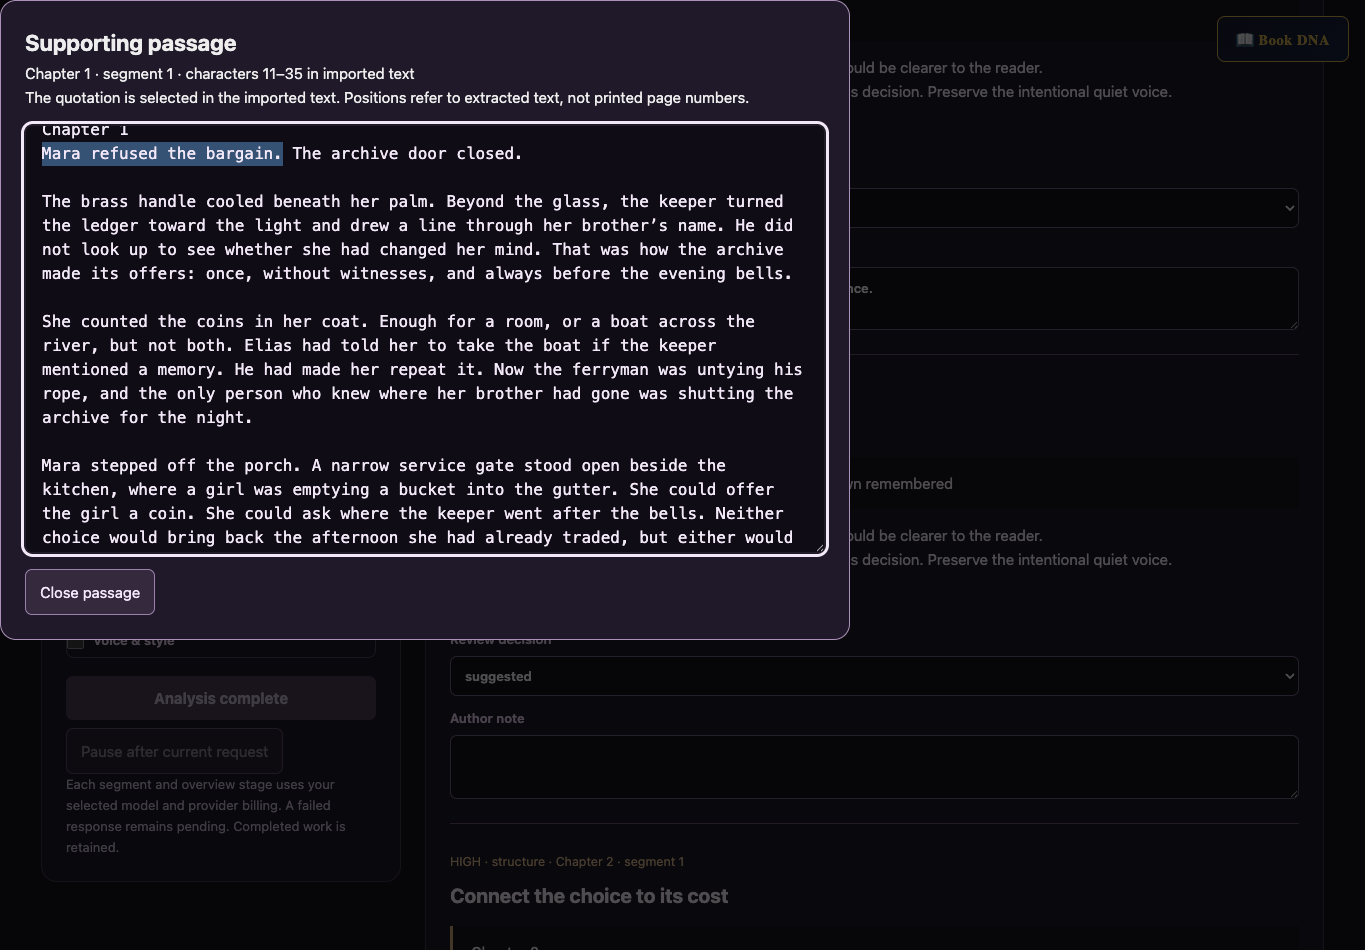
Task: Close the supporting passage dialog with the Close passage button
Action: (90, 592)
